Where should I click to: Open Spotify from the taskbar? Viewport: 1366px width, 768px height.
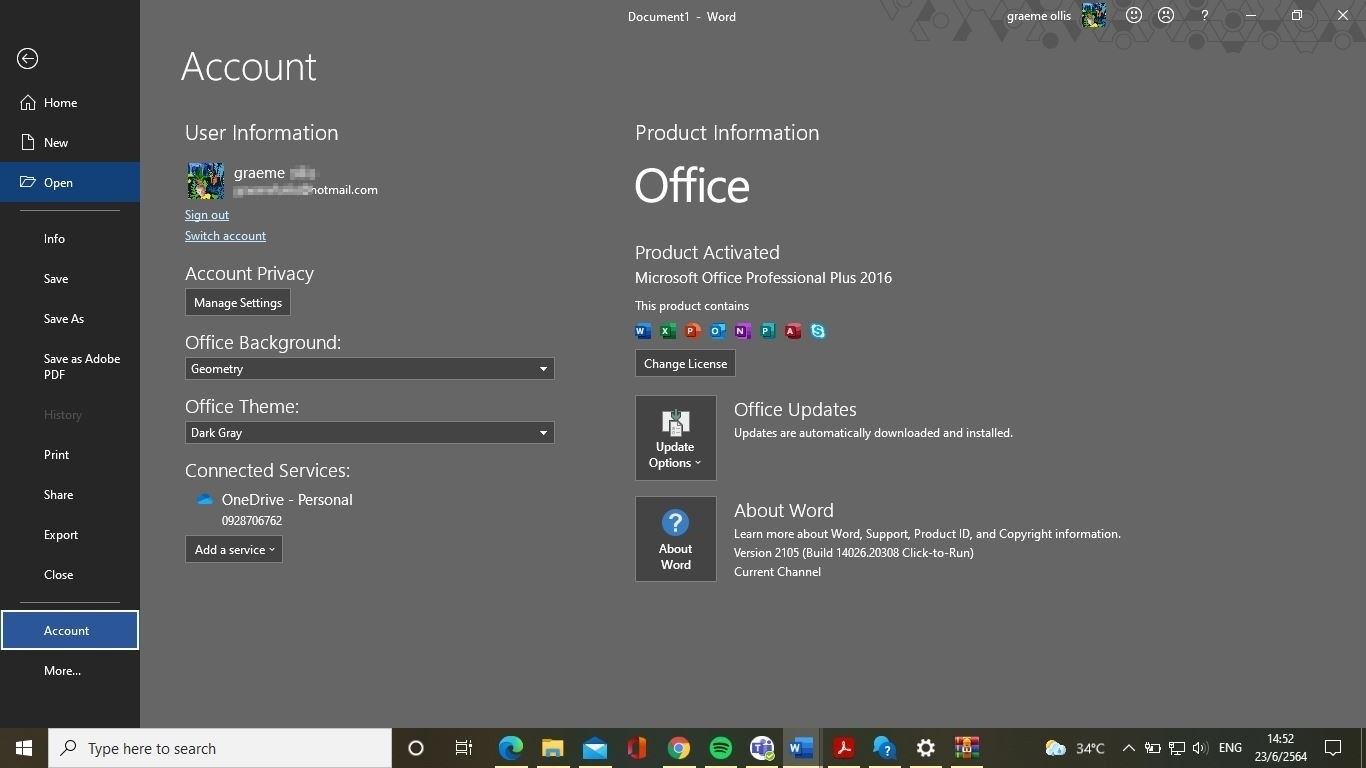pyautogui.click(x=720, y=748)
